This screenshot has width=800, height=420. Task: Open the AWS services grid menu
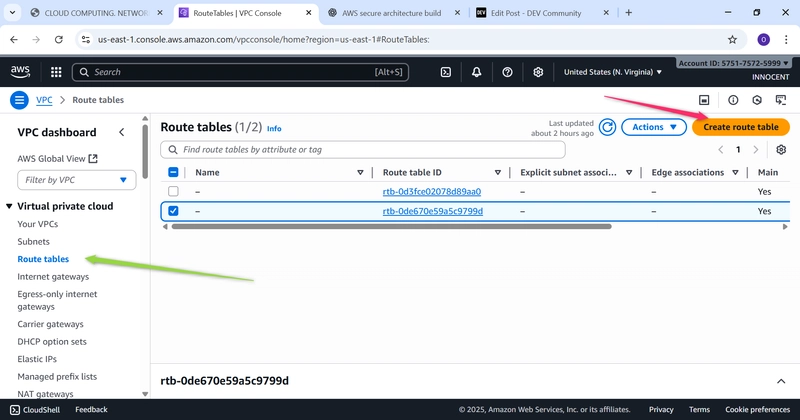click(x=56, y=72)
